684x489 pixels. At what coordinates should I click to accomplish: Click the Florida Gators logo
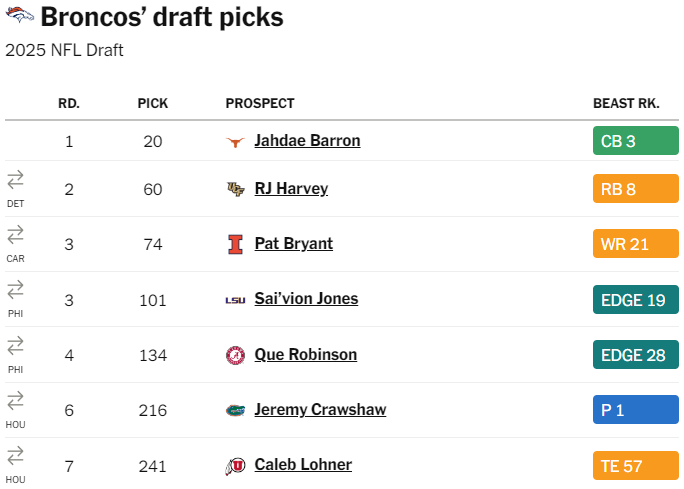235,410
